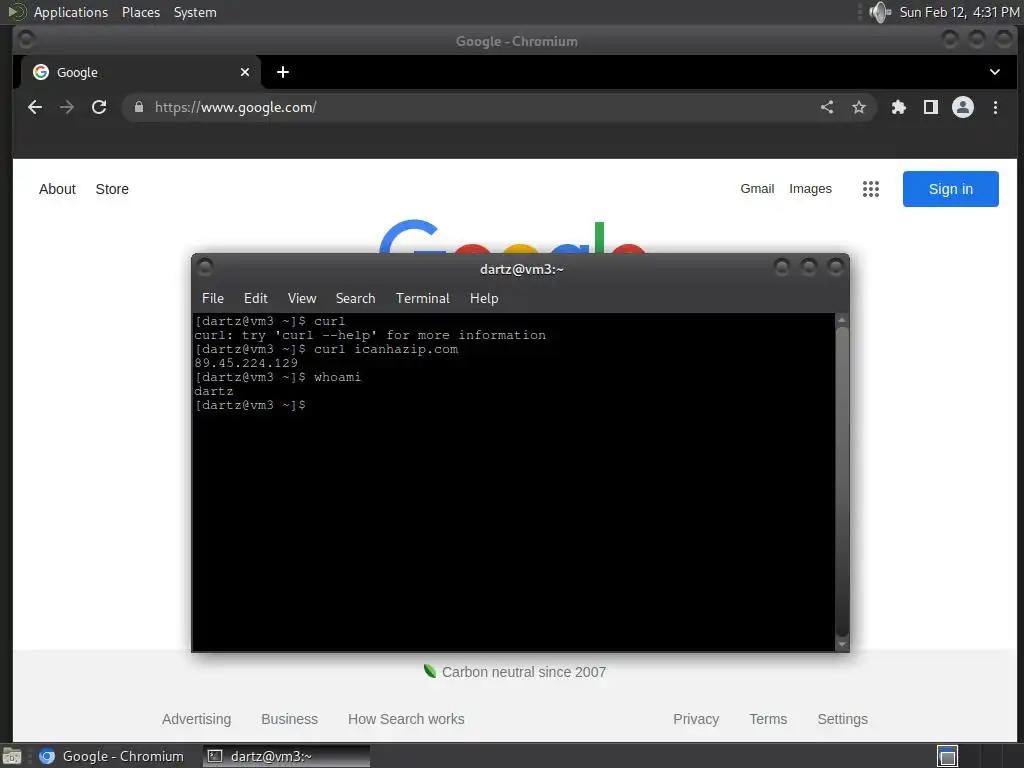
Task: Toggle the side panel icon
Action: [931, 107]
